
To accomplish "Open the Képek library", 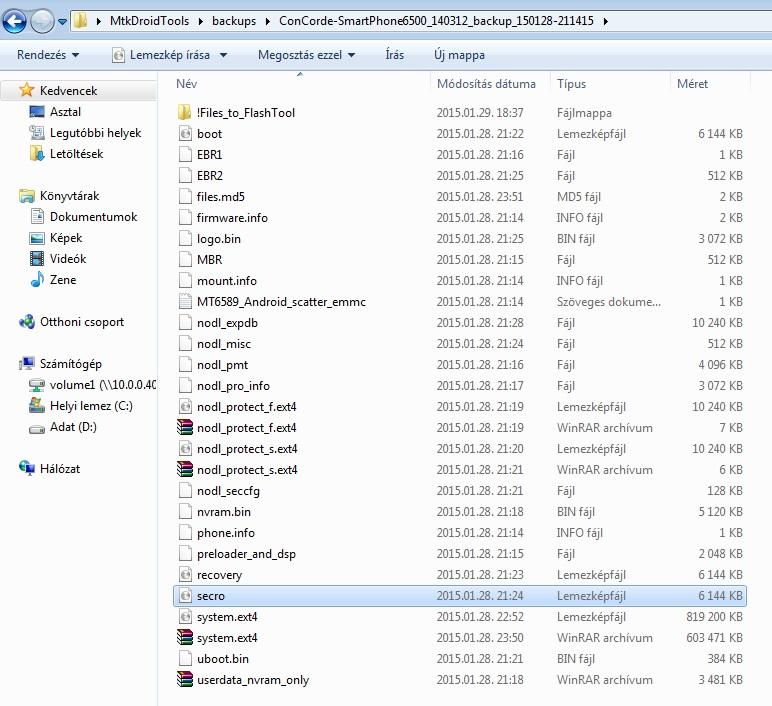I will [x=66, y=238].
